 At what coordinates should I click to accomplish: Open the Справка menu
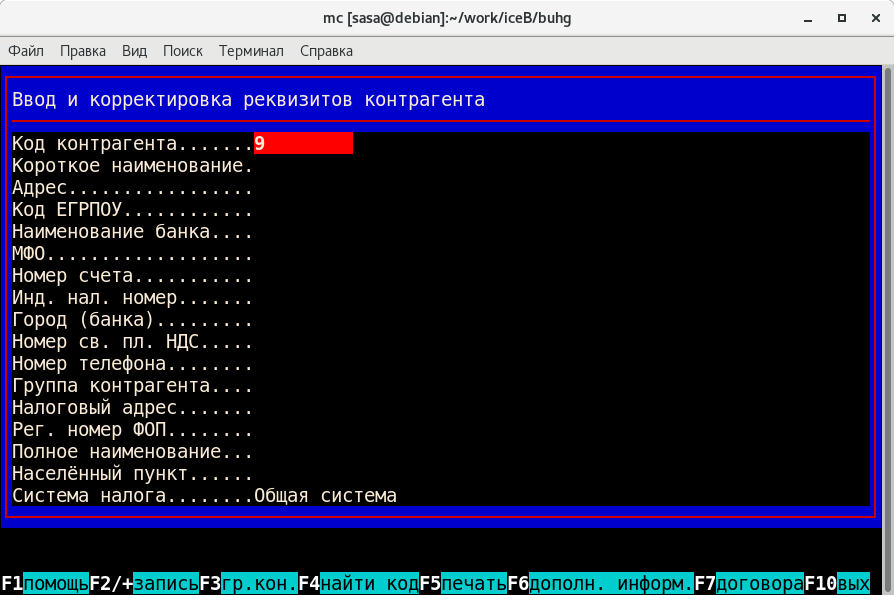[x=326, y=50]
